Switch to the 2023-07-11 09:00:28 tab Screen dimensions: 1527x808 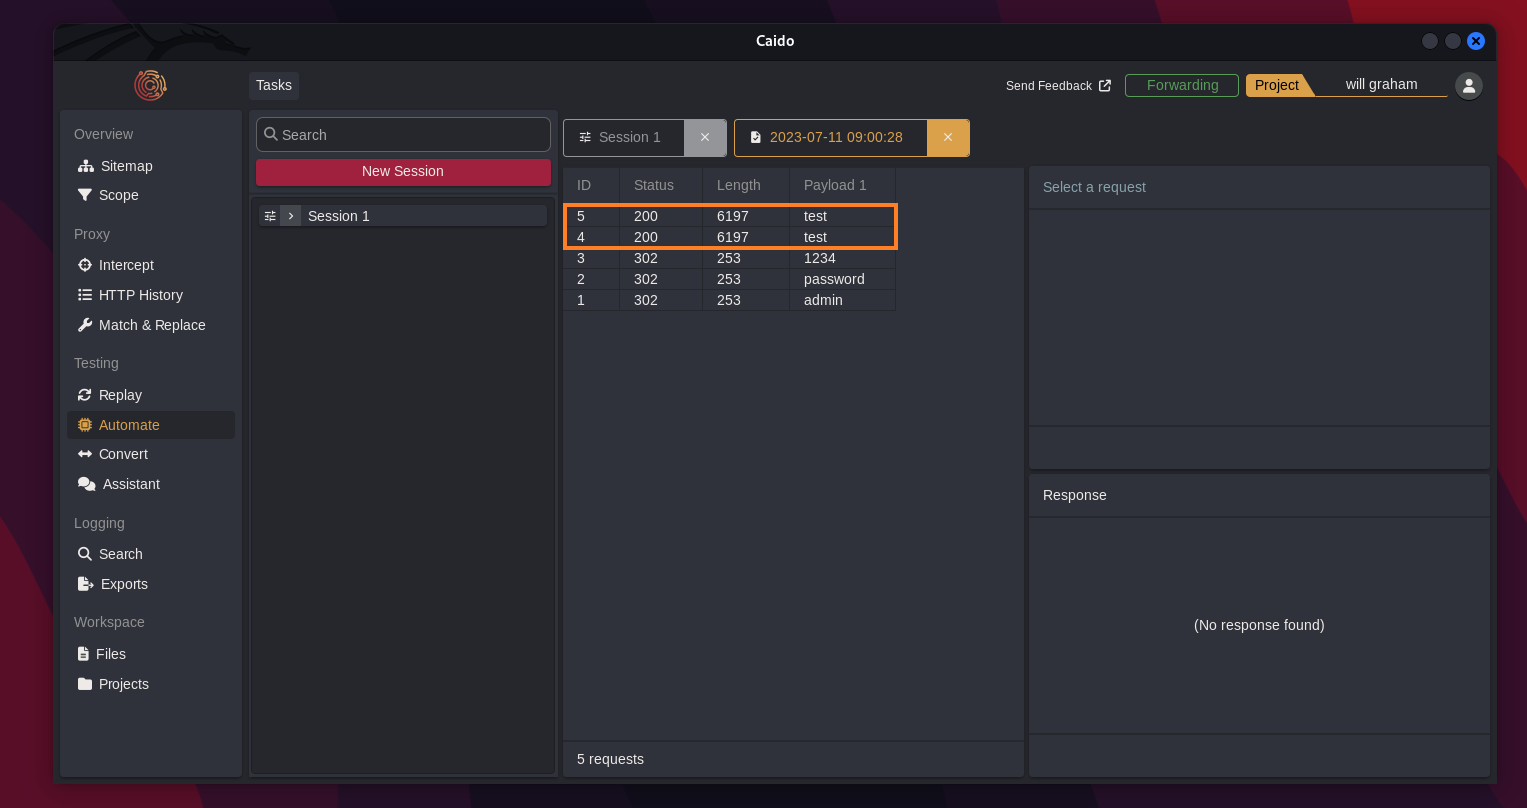coord(830,137)
